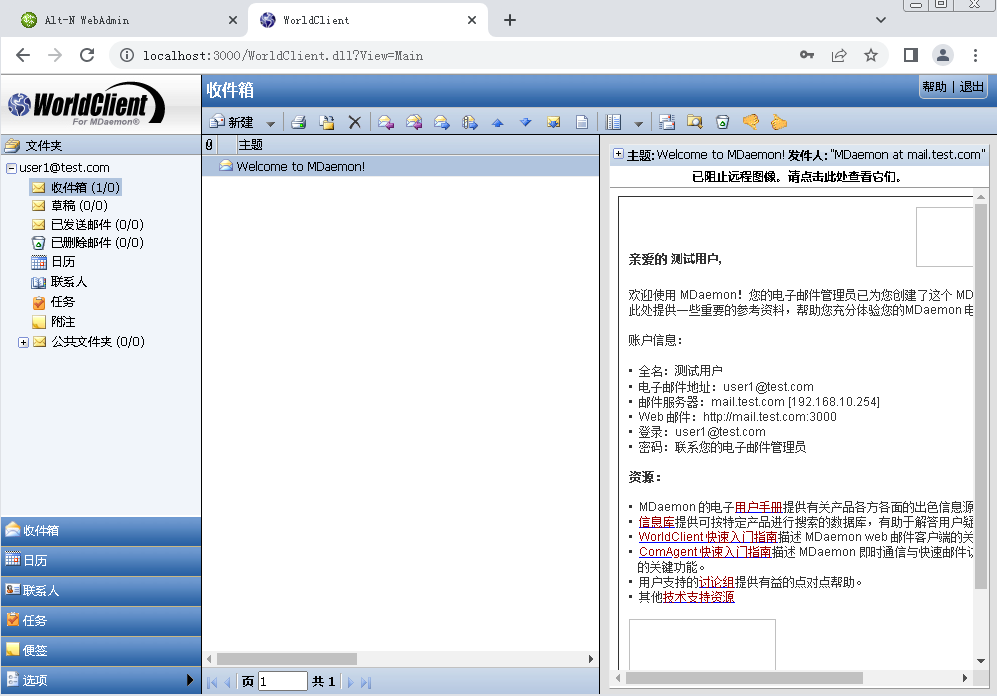Click the page number input field
The image size is (997, 696).
(283, 682)
